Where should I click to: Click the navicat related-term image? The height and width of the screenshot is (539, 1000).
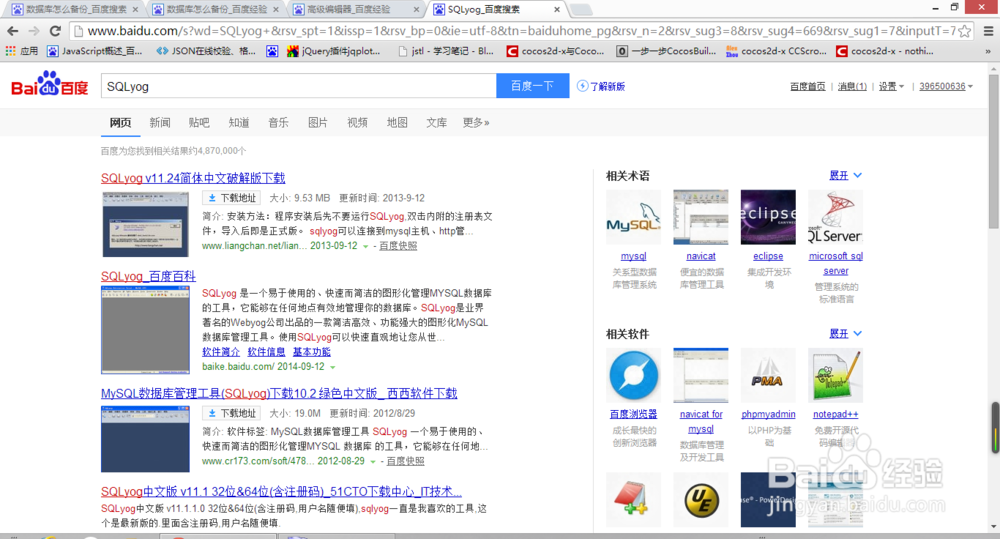701,217
